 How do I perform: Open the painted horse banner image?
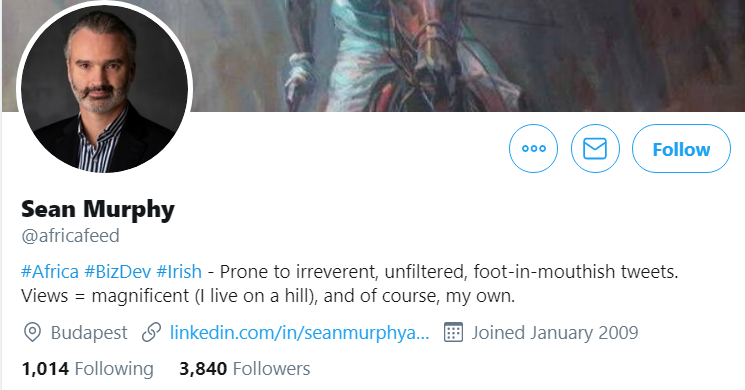coord(466,56)
